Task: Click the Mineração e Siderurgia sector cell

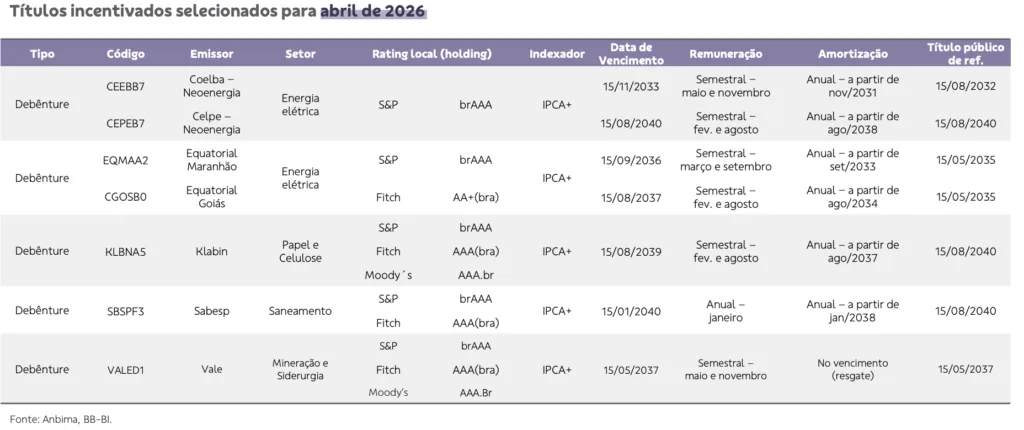Action: [x=300, y=369]
